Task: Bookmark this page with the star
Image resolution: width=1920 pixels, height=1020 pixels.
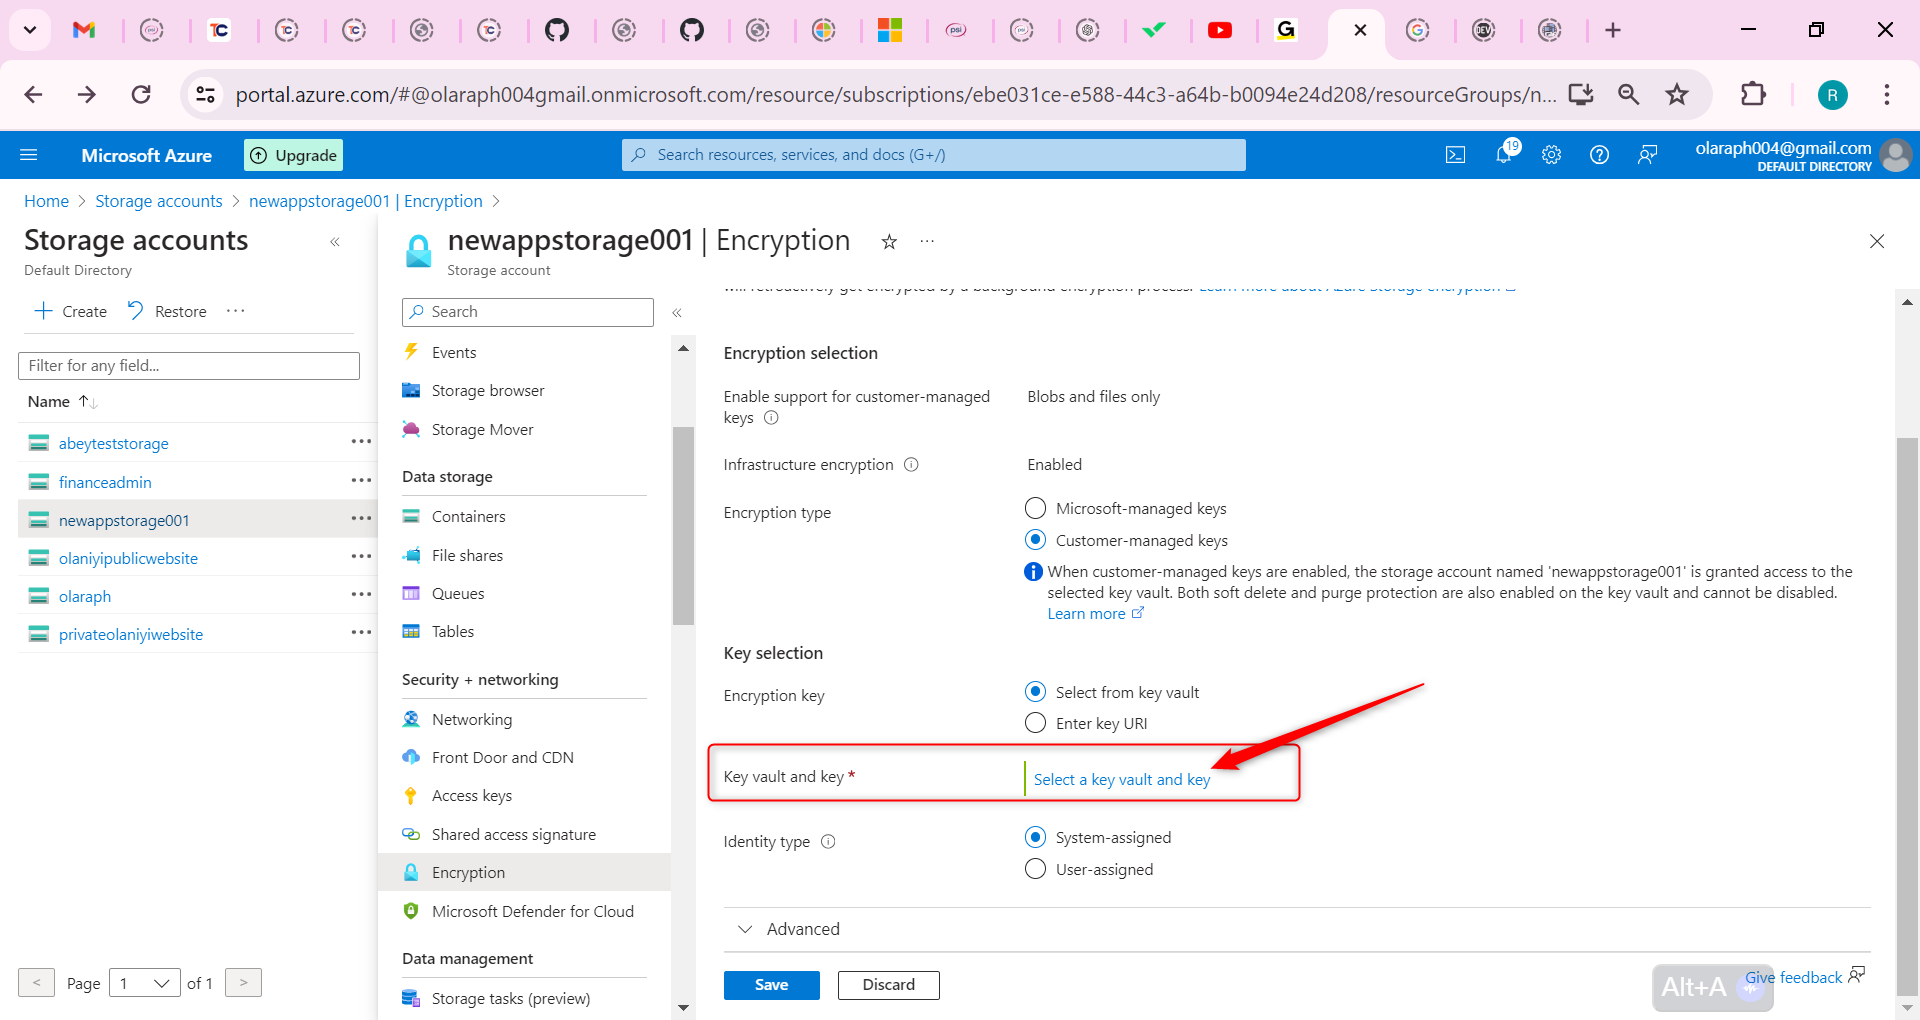Action: [1677, 95]
